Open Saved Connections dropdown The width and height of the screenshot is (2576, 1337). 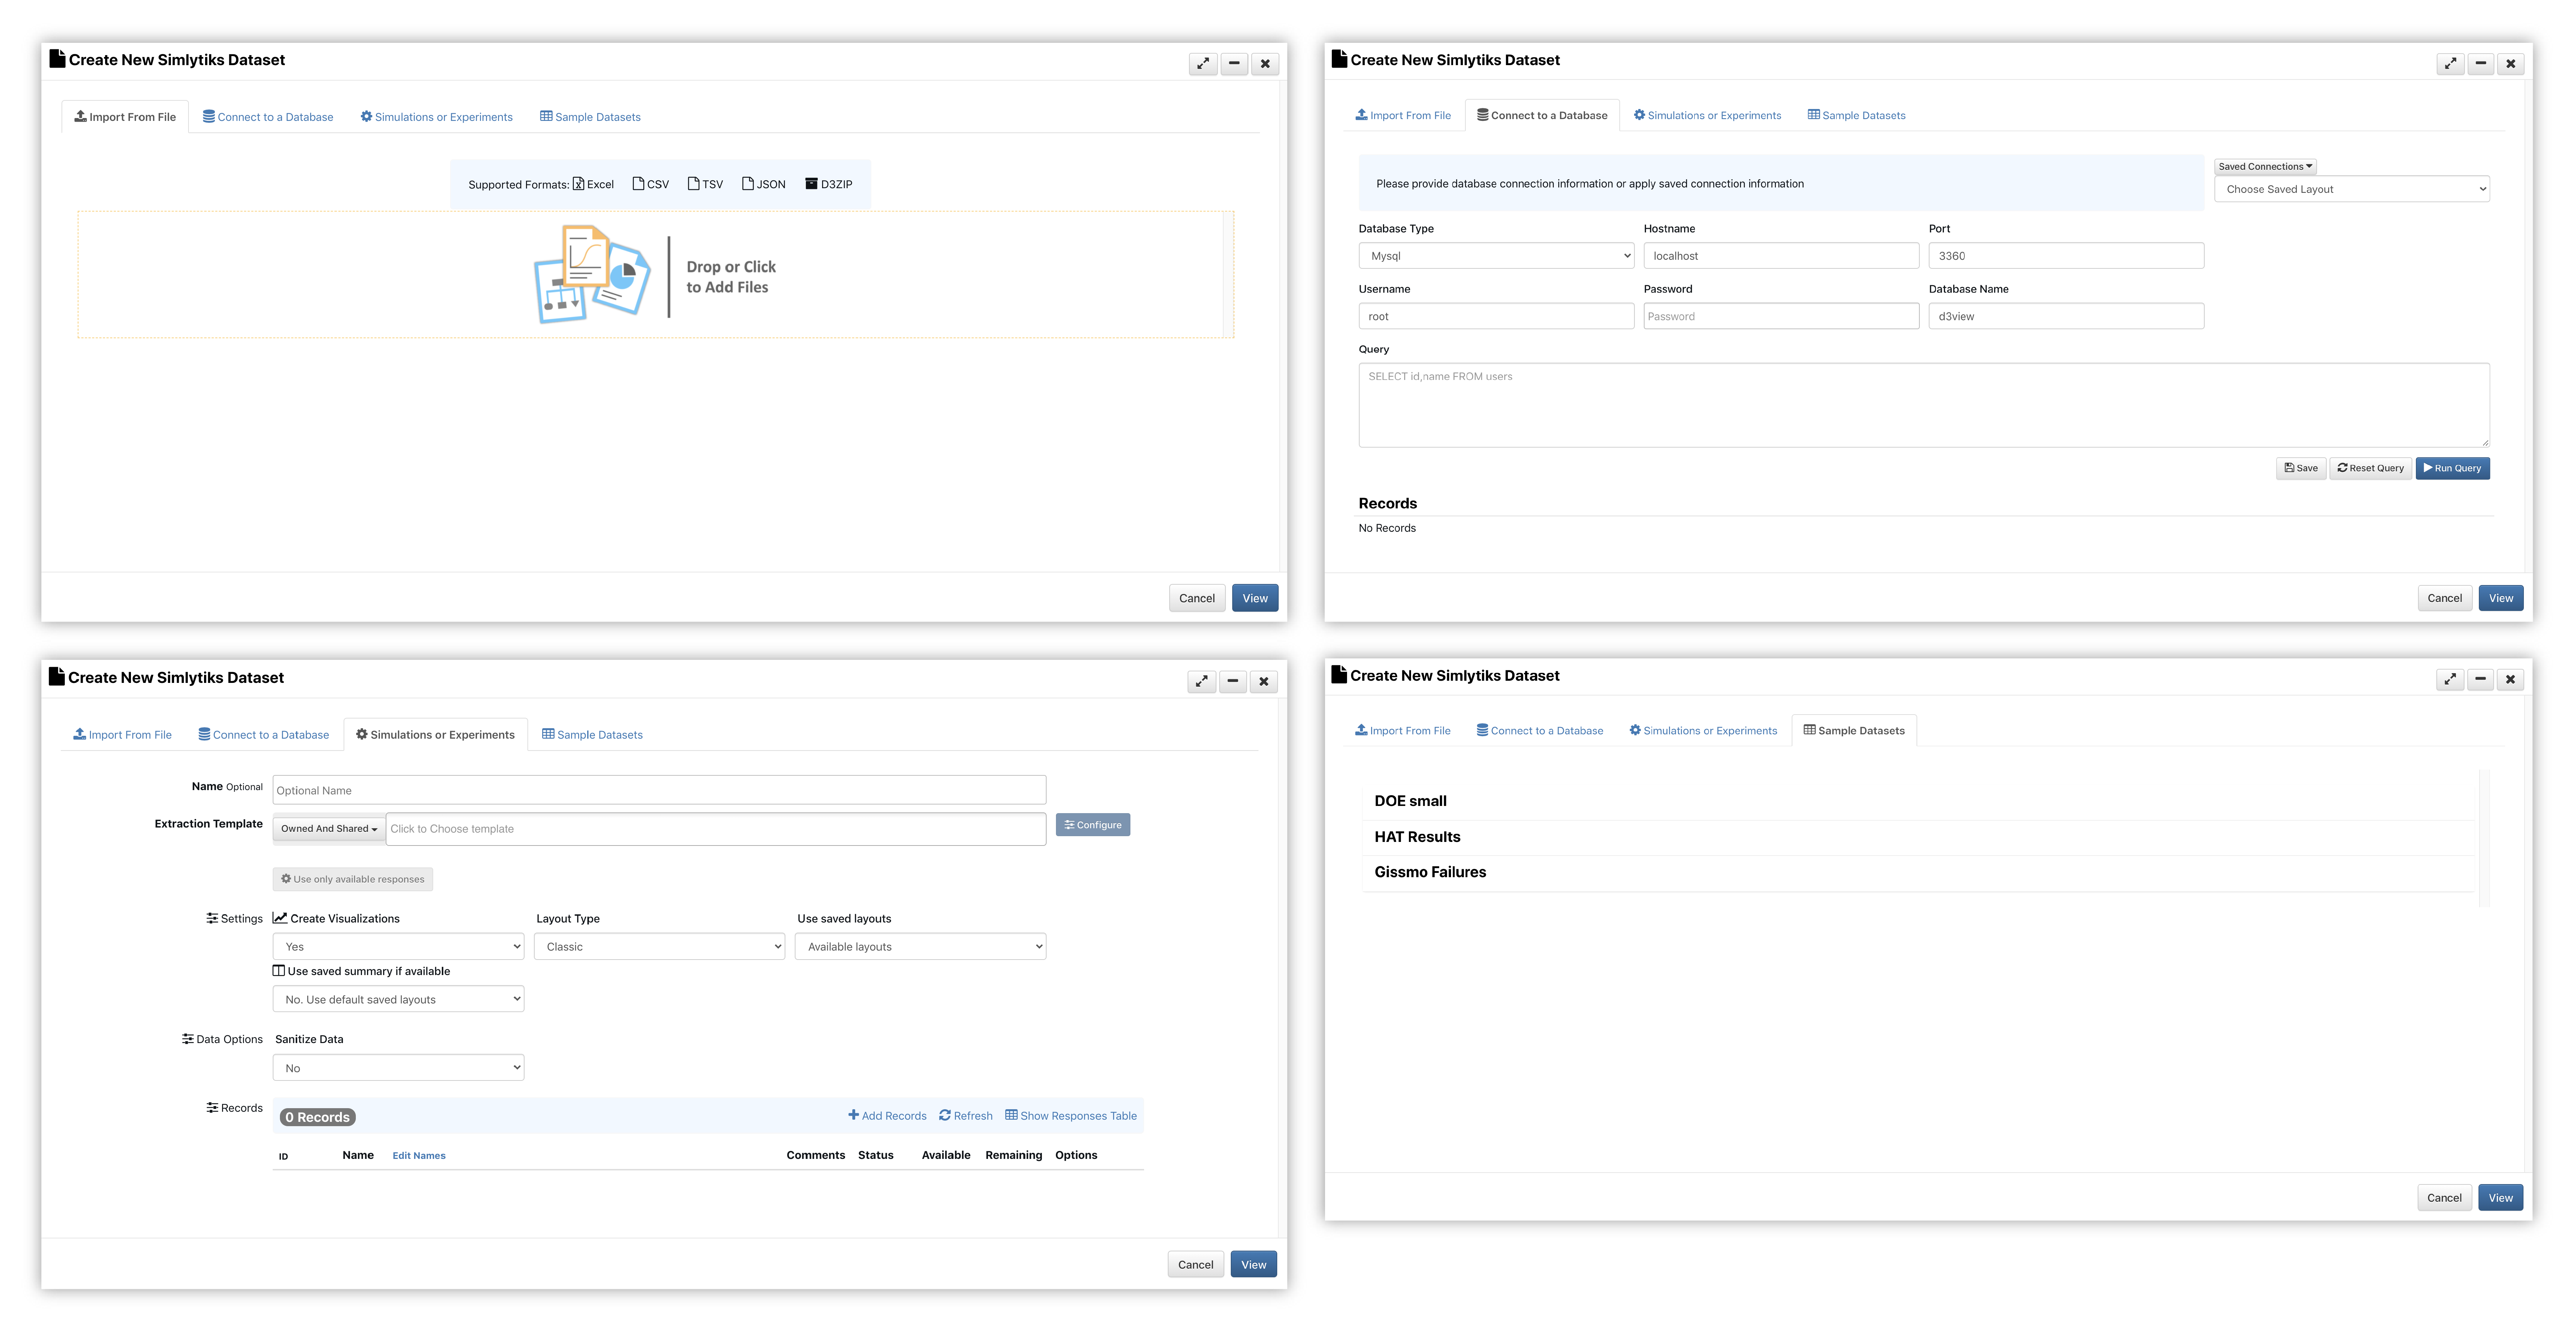[2265, 167]
